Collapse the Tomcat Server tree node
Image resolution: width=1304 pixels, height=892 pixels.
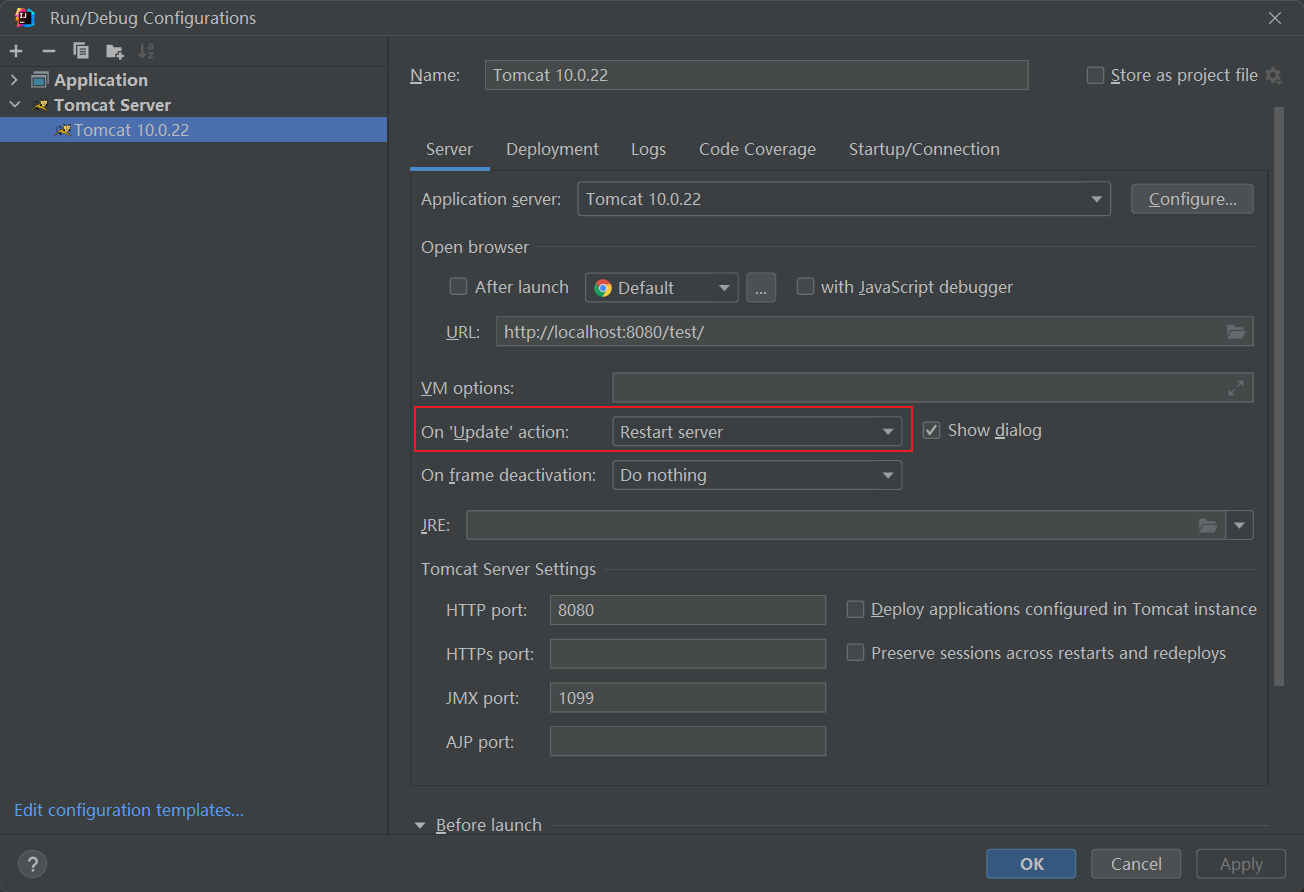point(14,105)
